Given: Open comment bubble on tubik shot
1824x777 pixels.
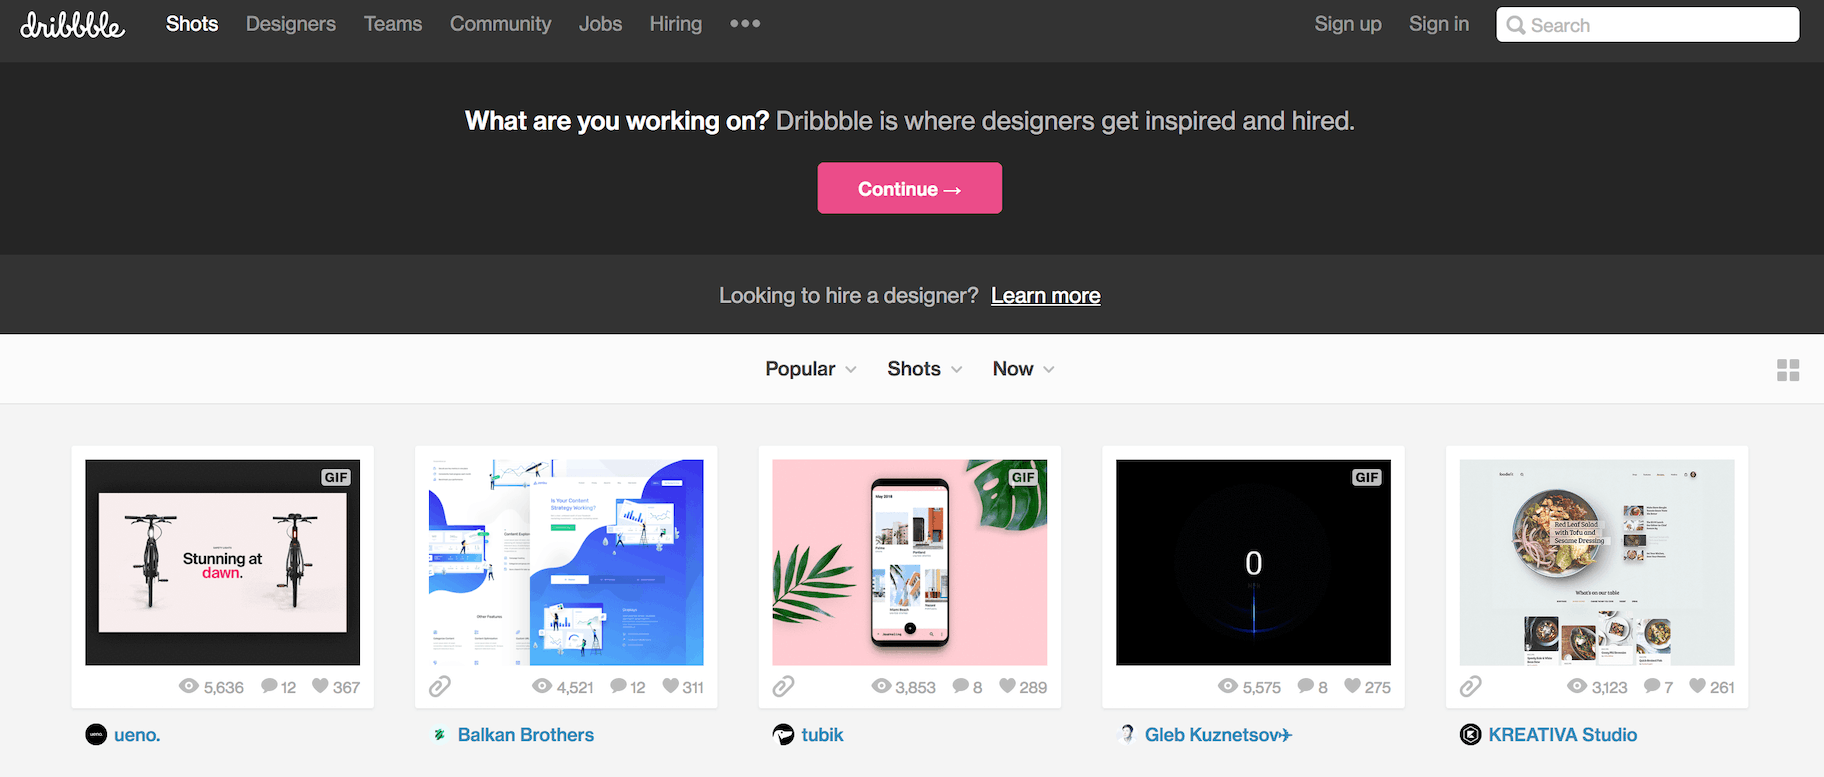Looking at the screenshot, I should (x=961, y=686).
